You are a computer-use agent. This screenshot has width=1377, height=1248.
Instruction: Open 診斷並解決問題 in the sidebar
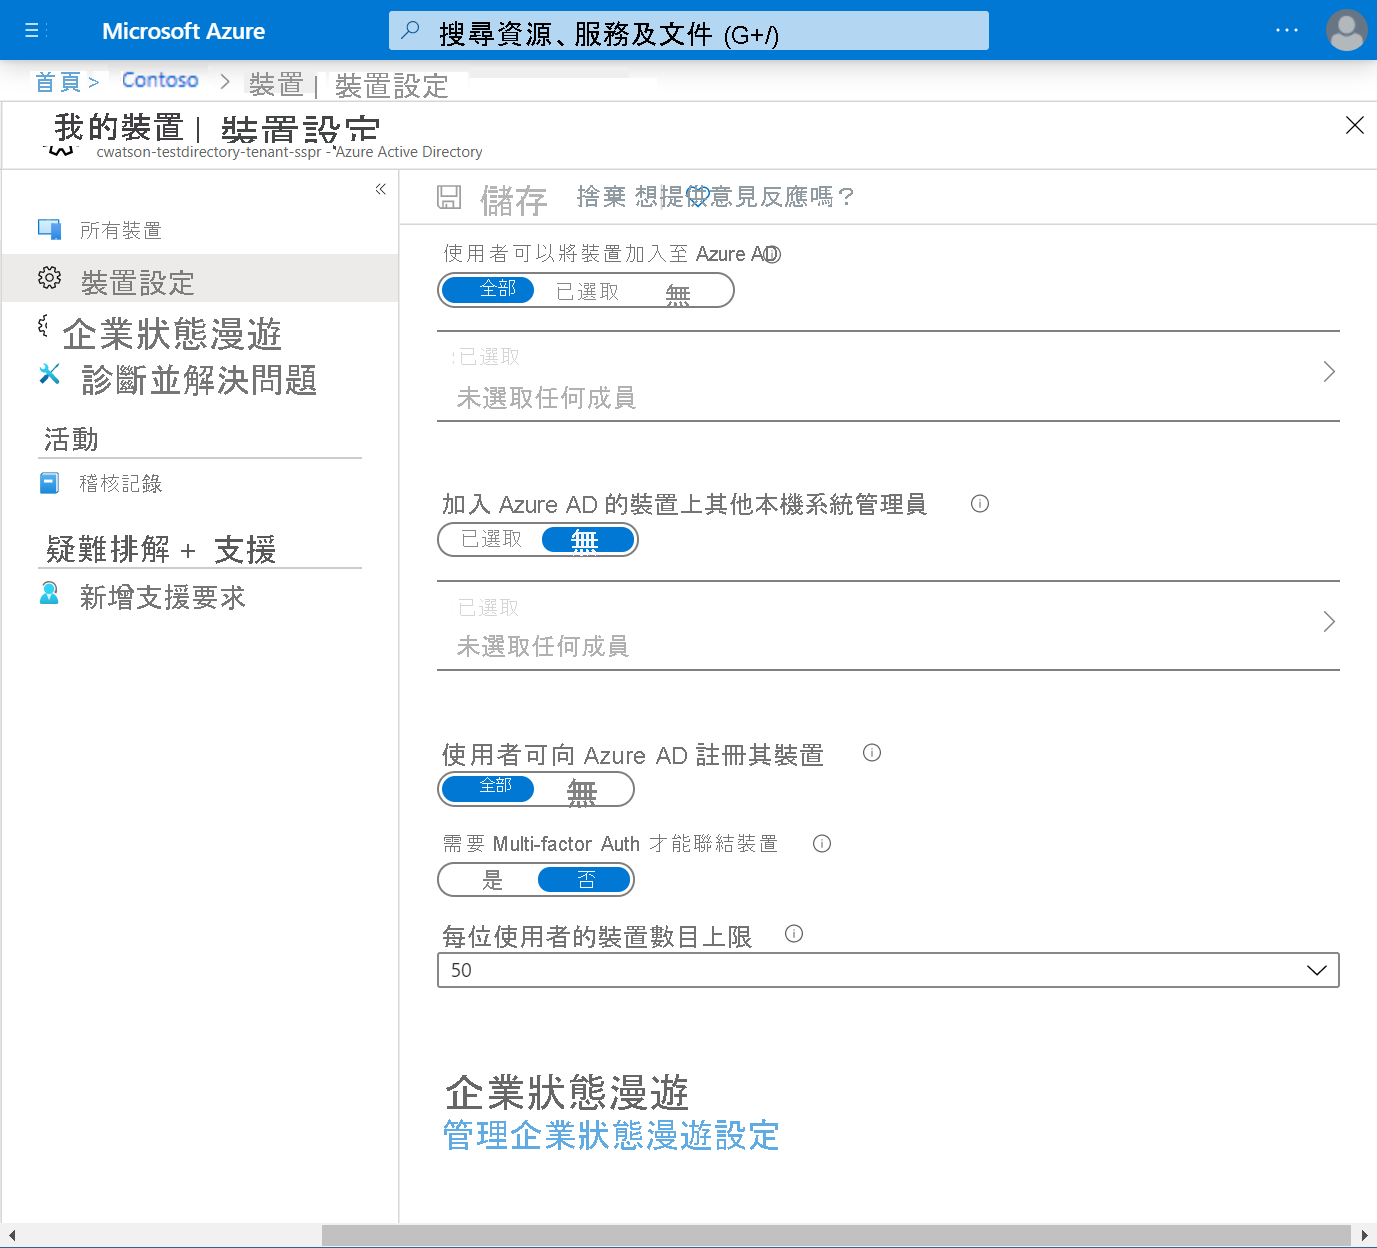click(200, 379)
